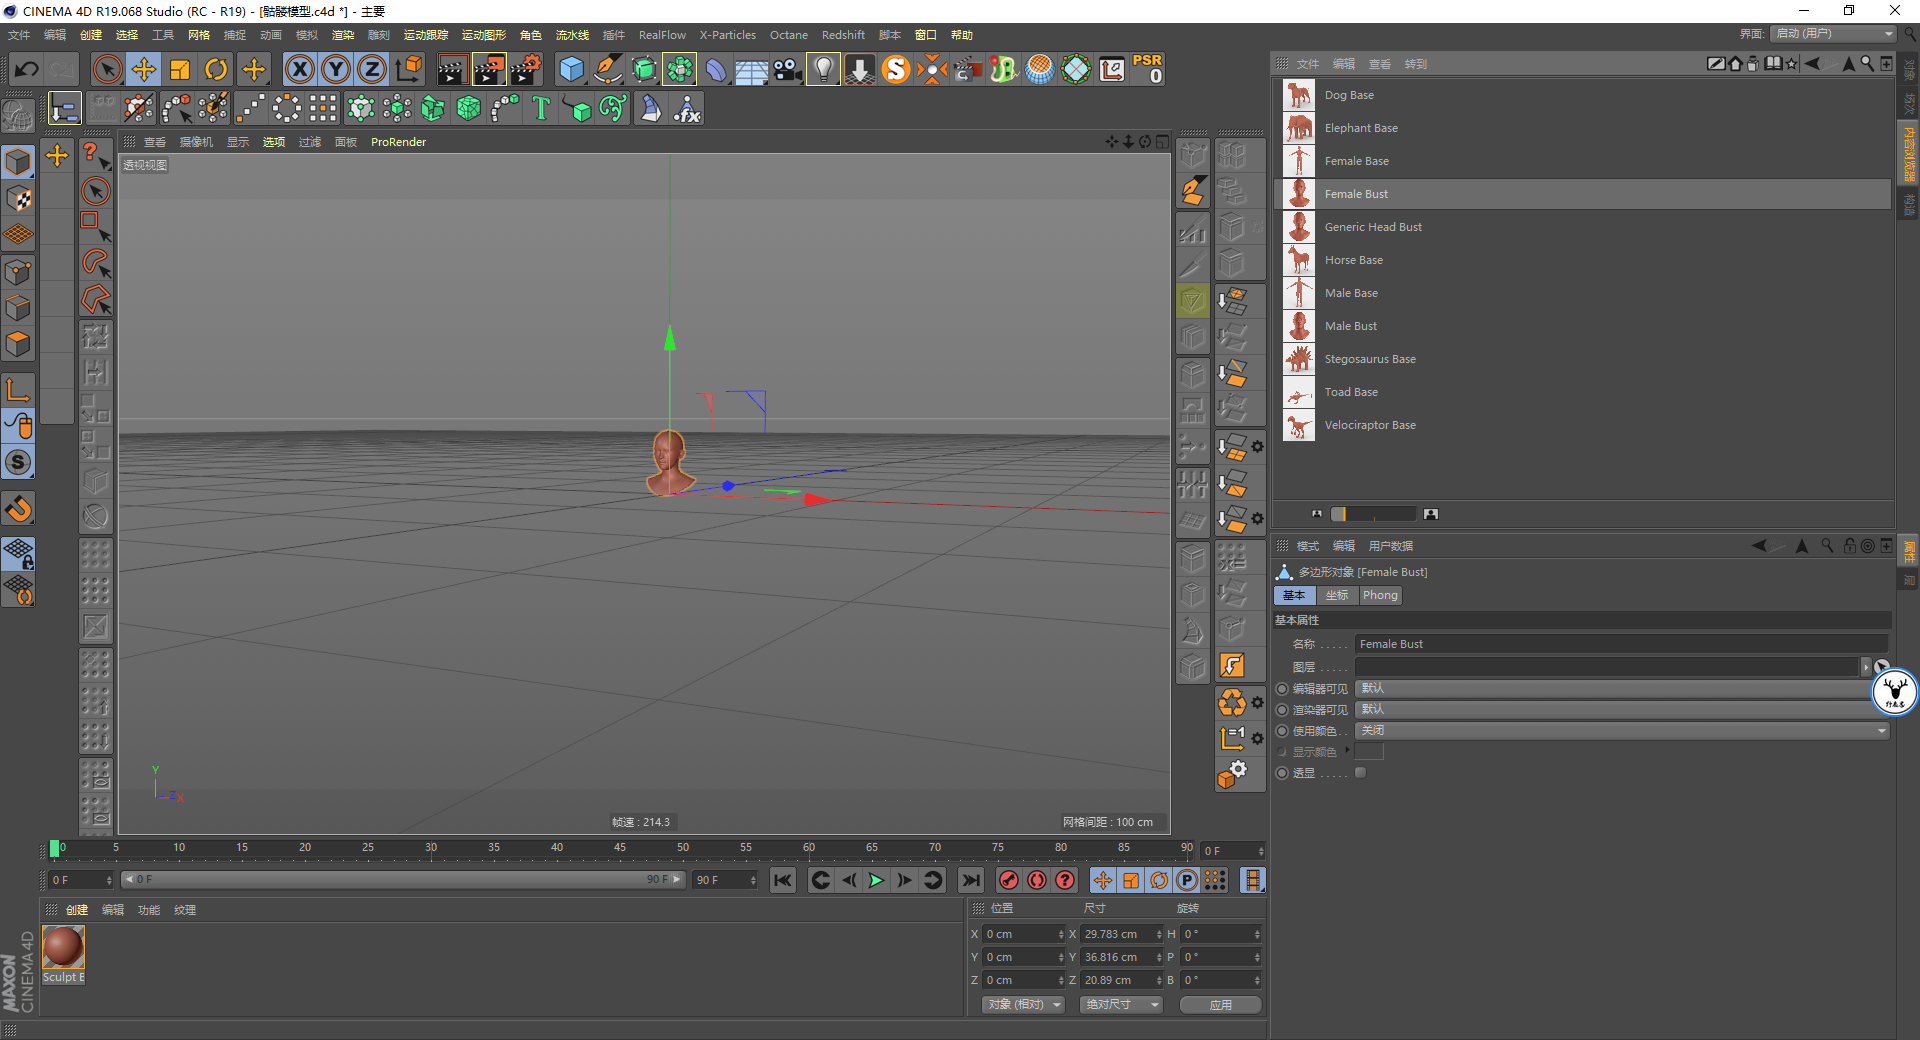Click the Light bulb object icon
This screenshot has height=1040, width=1920.
coord(823,69)
